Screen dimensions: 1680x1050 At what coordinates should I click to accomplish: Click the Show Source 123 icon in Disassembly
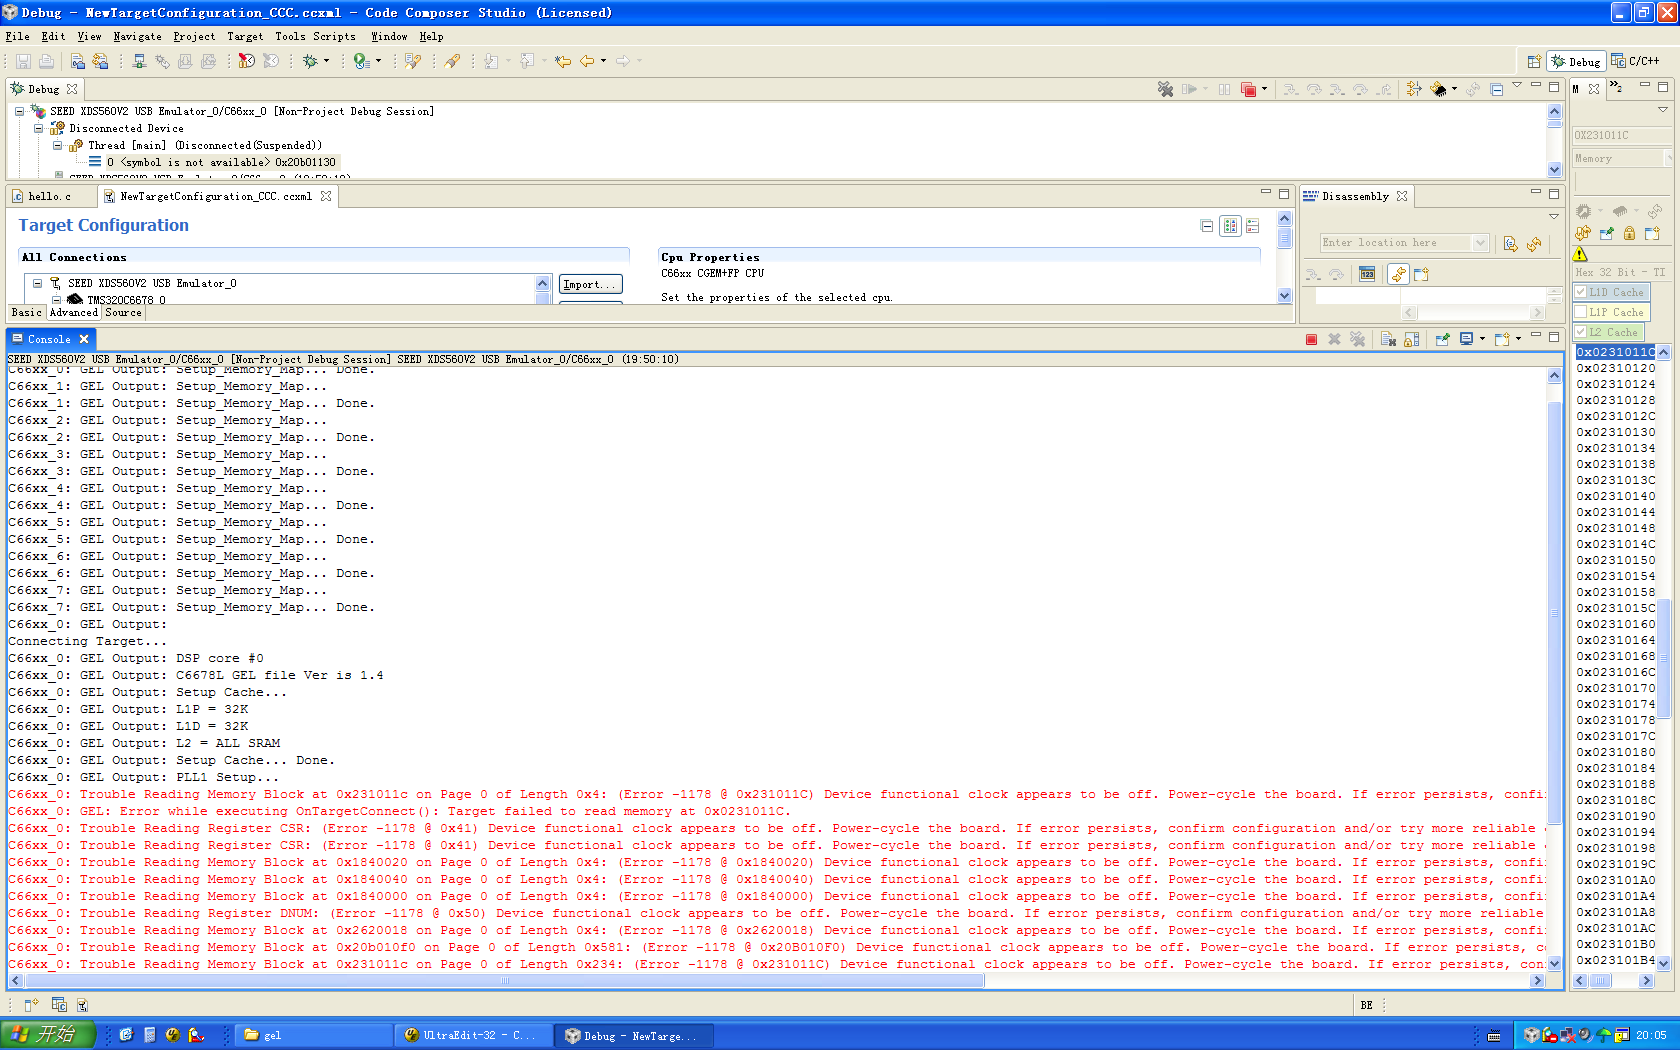click(x=1367, y=274)
